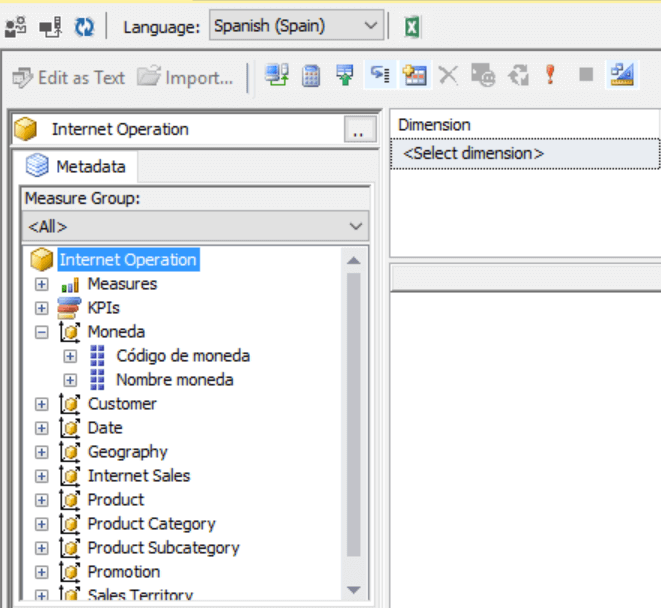Expand the Product dimension node

point(41,500)
